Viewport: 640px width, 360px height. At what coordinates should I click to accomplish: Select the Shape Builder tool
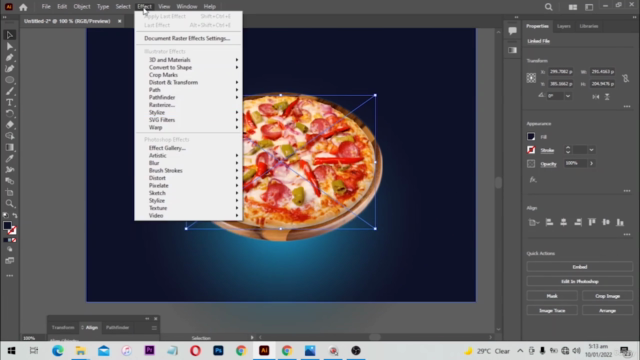[9, 136]
